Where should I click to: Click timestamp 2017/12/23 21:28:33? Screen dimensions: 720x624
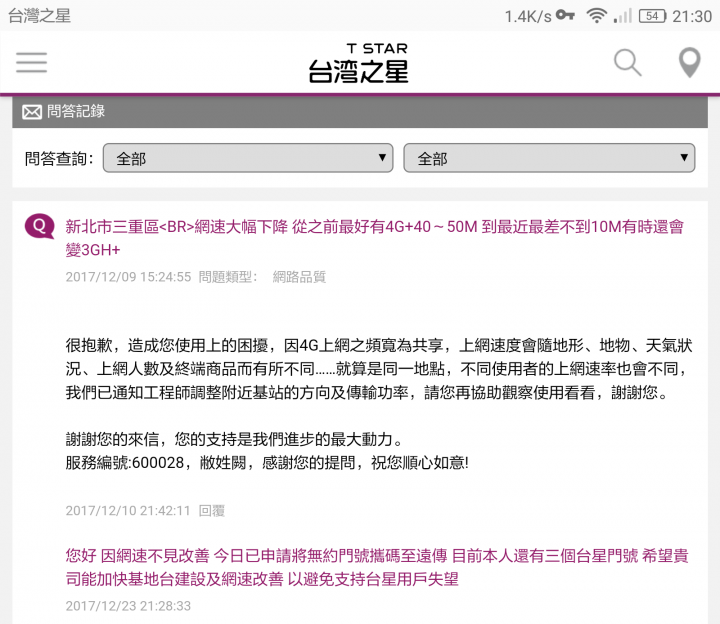(x=128, y=606)
